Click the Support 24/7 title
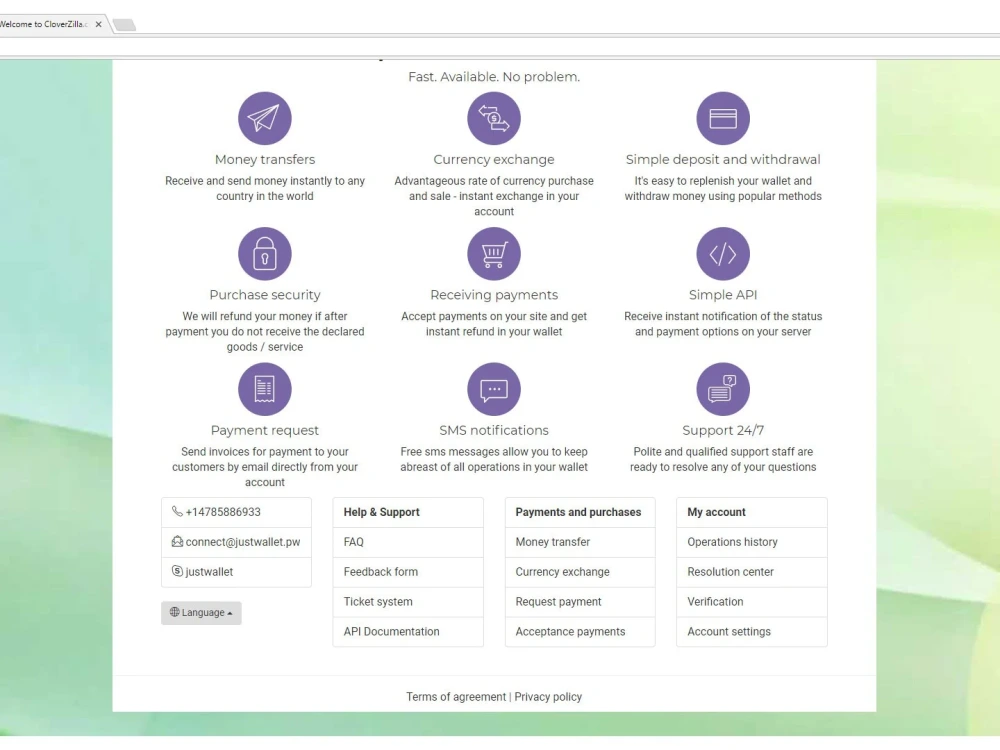The image size is (1000, 750). click(x=723, y=430)
